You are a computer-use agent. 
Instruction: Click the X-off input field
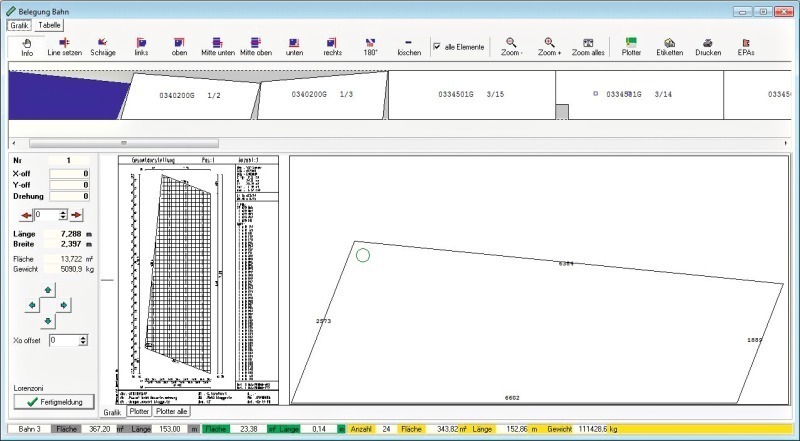tap(69, 174)
